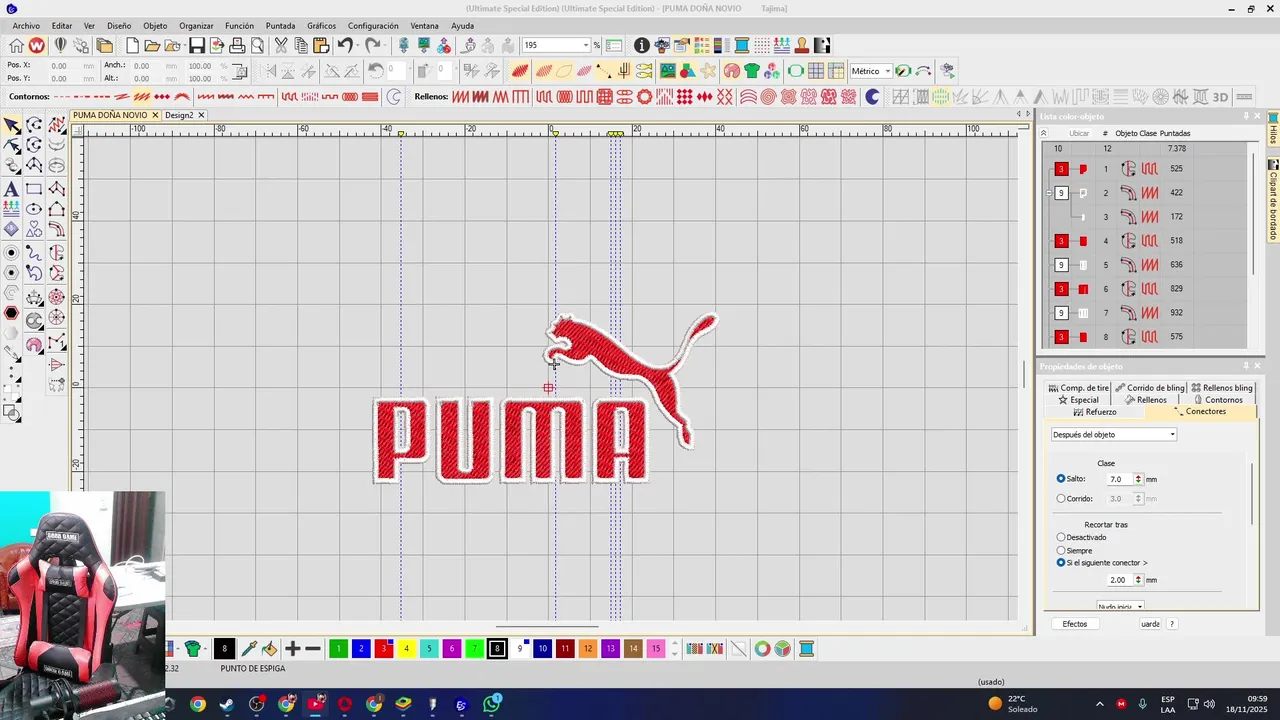This screenshot has width=1280, height=720.
Task: Click the Guardar button in properties
Action: coord(1150,624)
